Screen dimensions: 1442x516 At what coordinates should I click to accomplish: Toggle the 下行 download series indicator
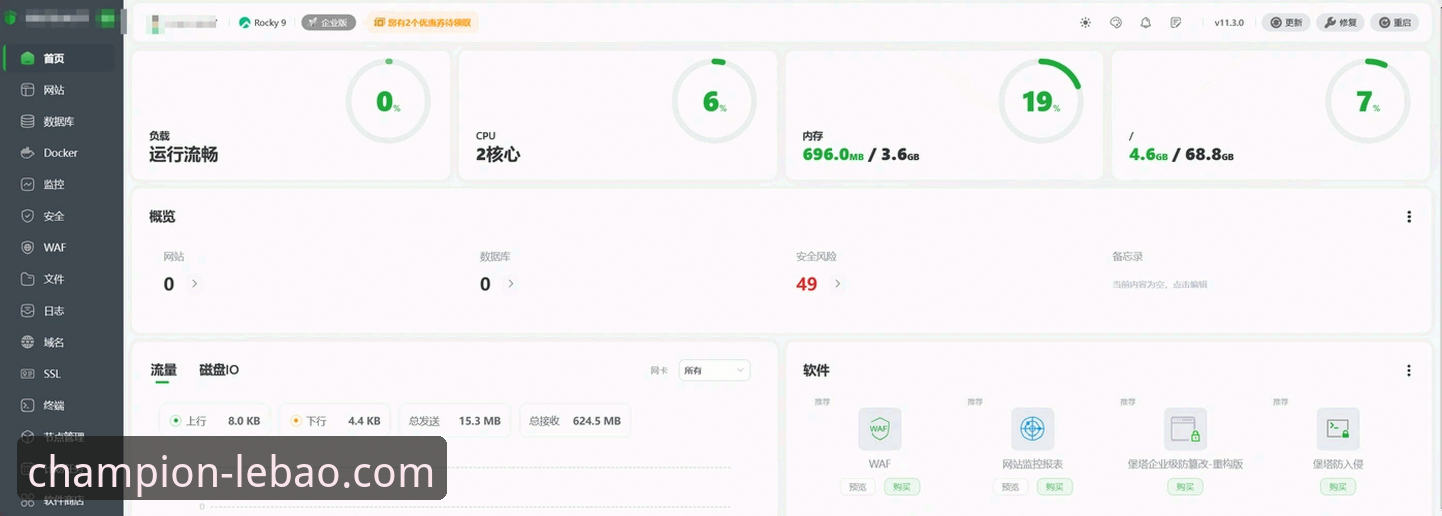[x=296, y=421]
